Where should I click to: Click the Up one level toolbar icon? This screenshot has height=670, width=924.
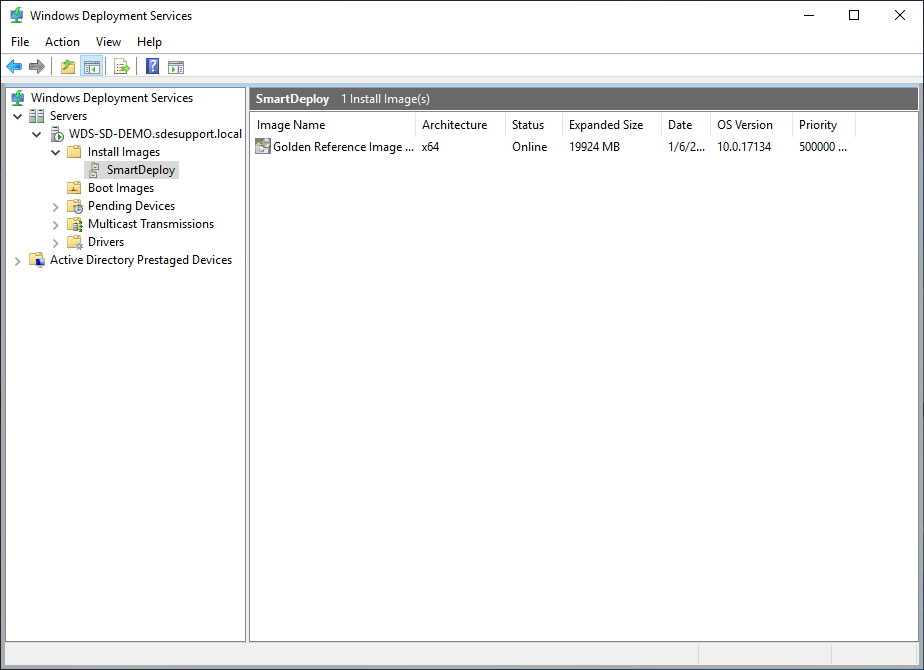68,67
